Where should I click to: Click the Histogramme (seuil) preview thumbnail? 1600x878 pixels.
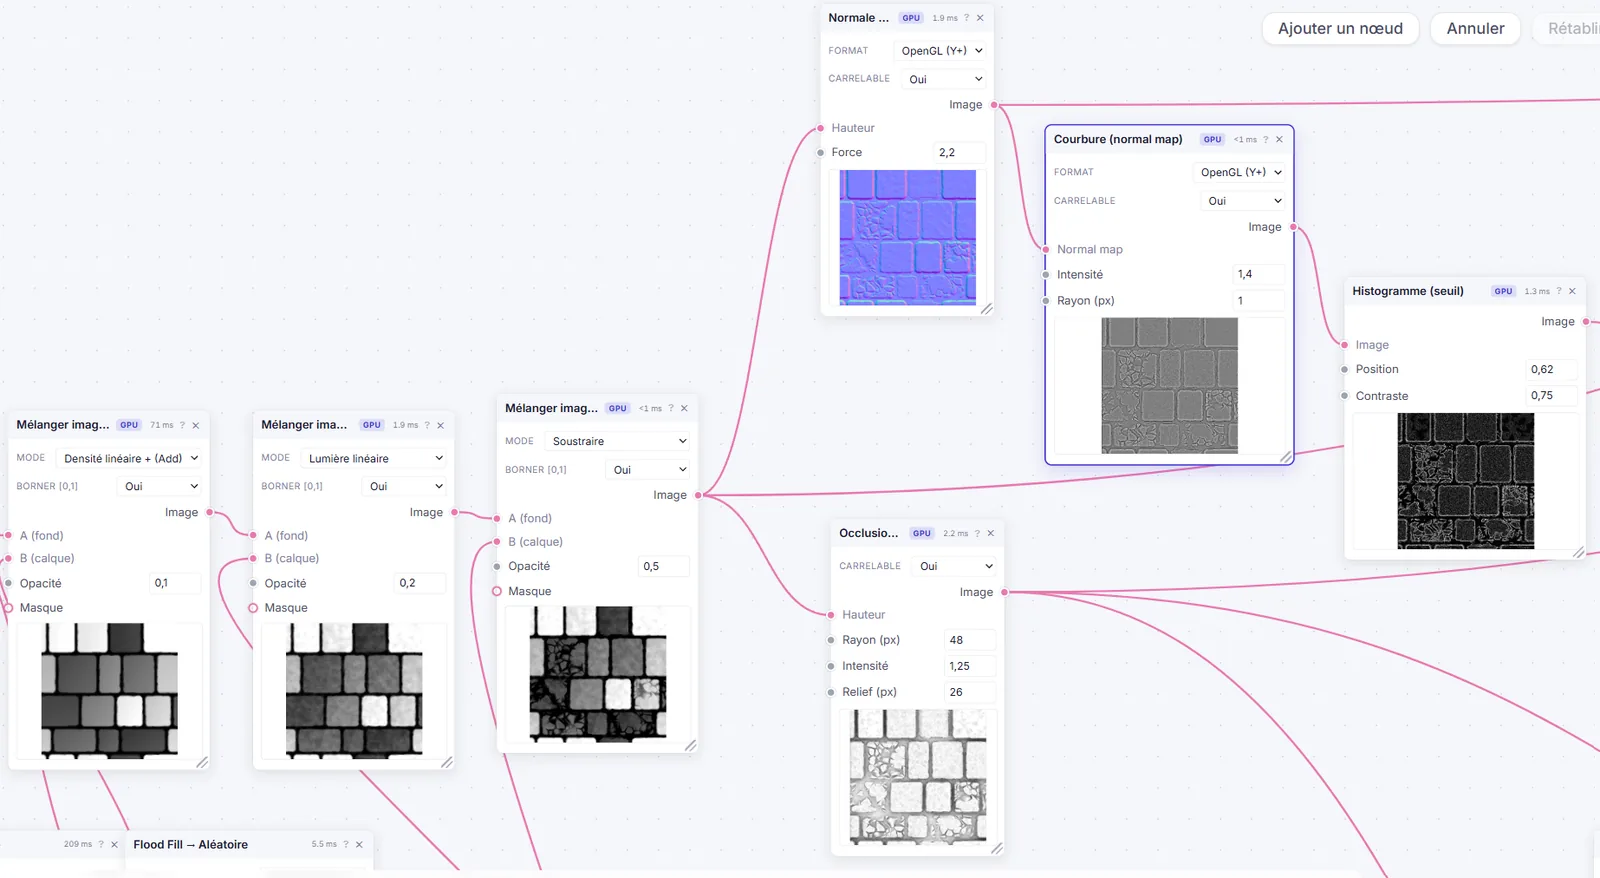[1466, 481]
